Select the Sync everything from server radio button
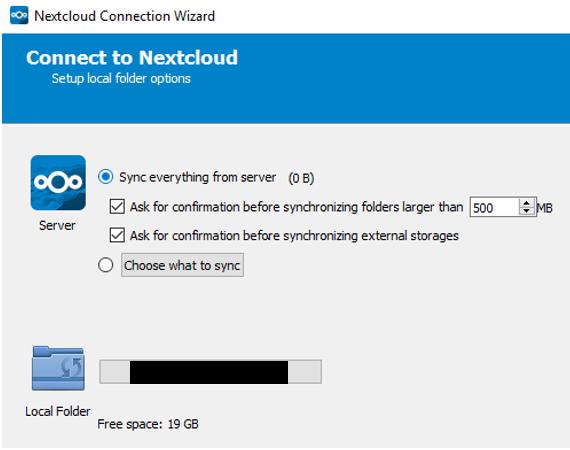Screen dimensions: 570x450 point(105,177)
